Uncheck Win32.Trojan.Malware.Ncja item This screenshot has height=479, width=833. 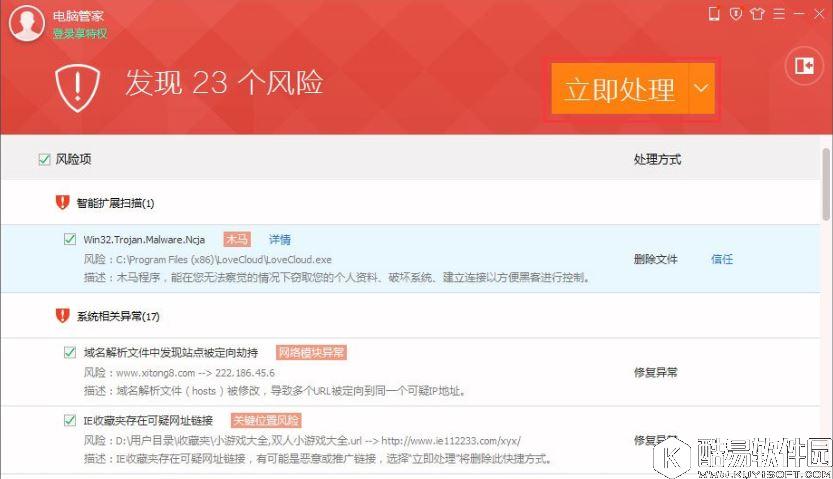pos(70,240)
